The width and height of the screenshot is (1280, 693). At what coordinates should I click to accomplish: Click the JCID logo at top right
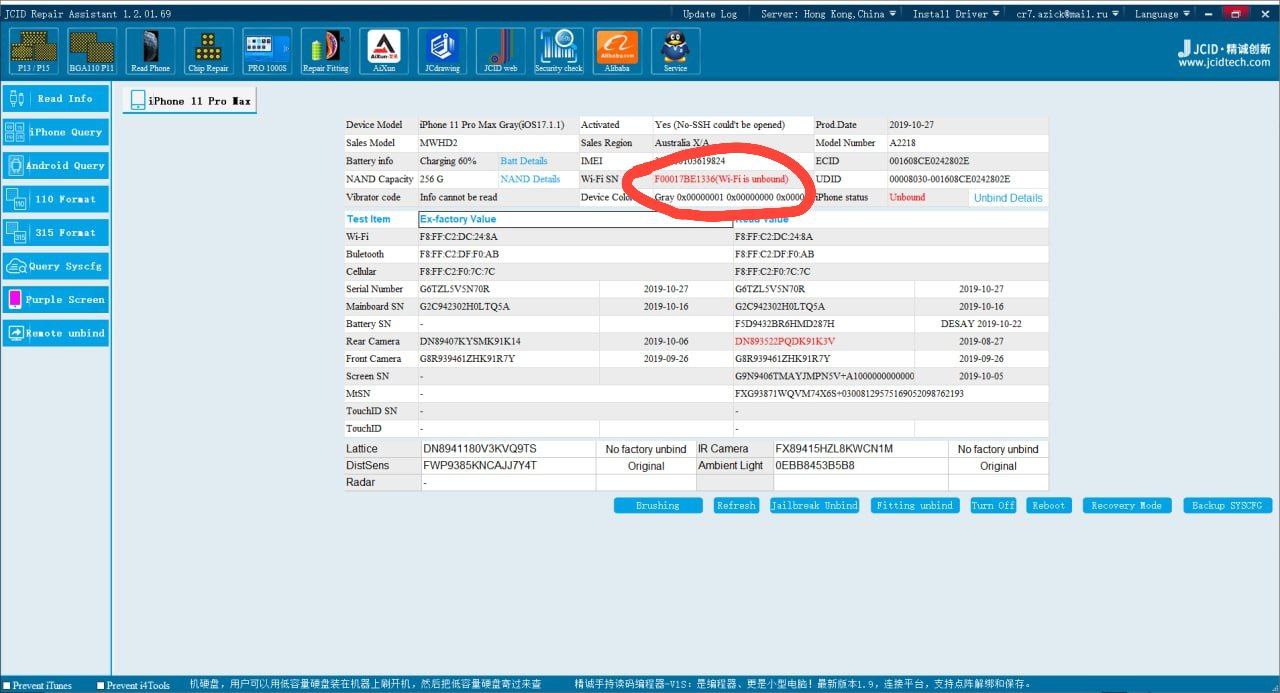click(x=1223, y=48)
